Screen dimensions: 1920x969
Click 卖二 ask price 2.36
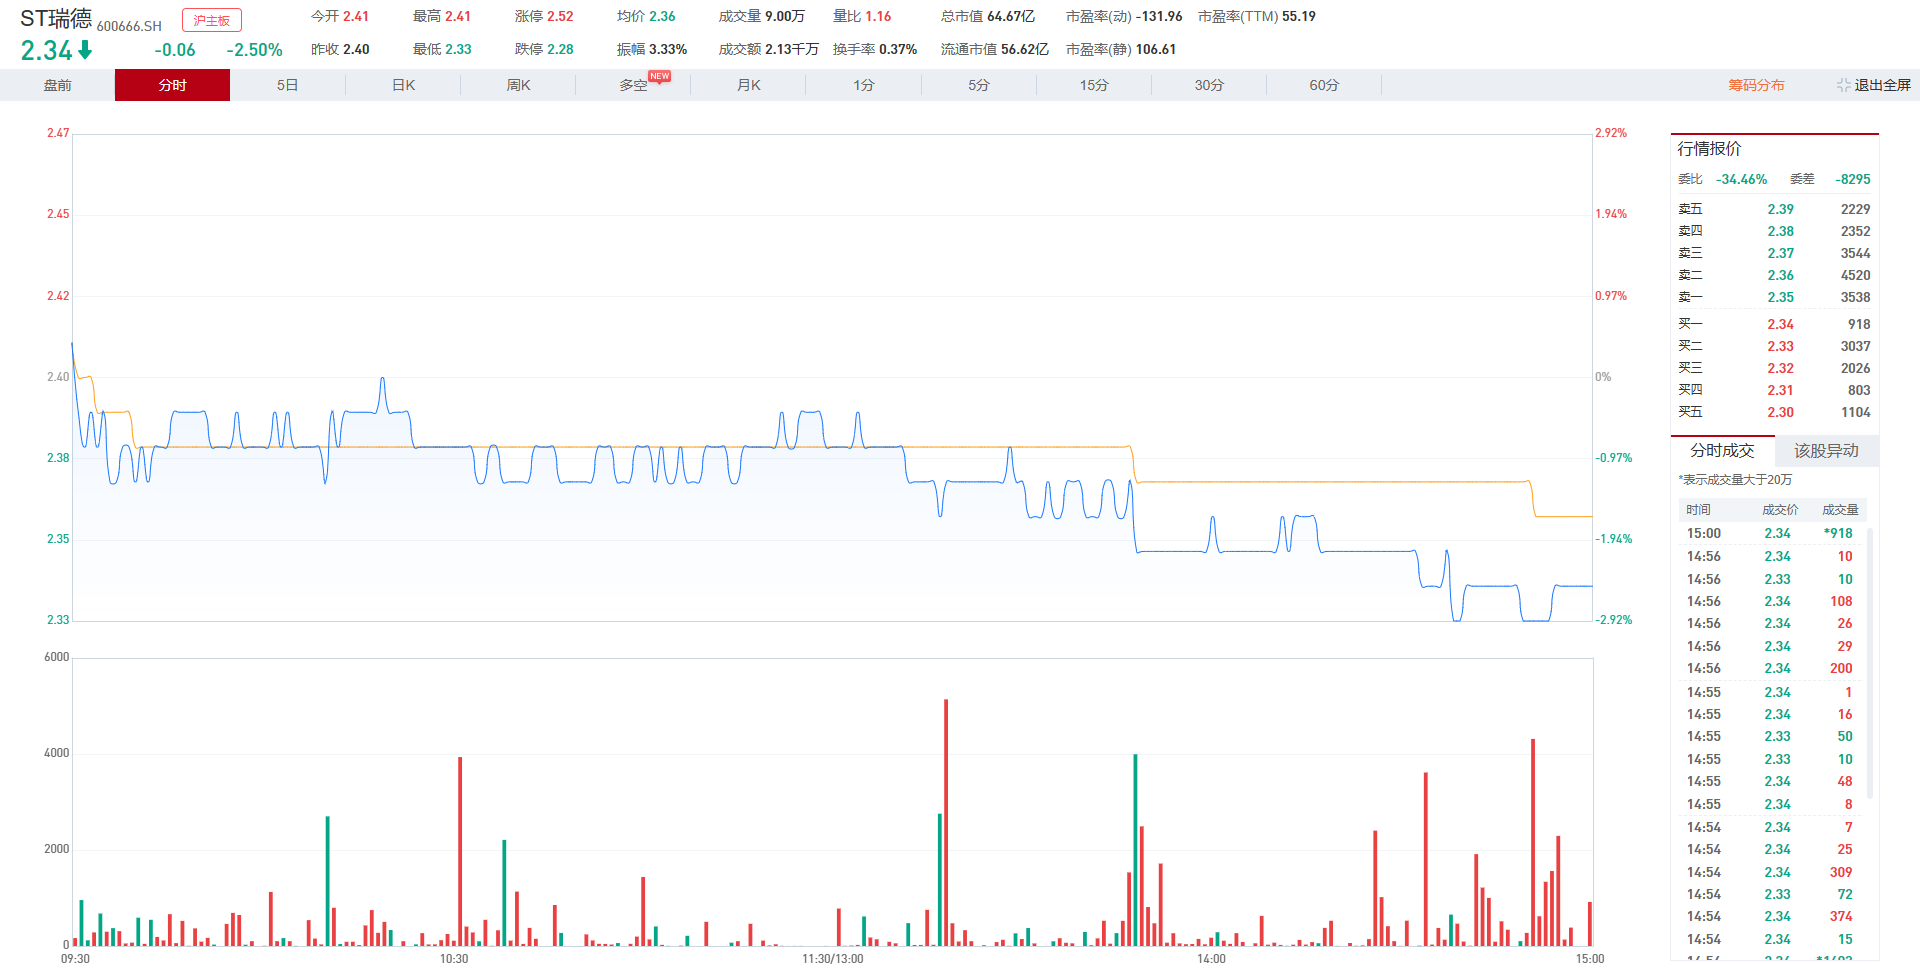1780,275
